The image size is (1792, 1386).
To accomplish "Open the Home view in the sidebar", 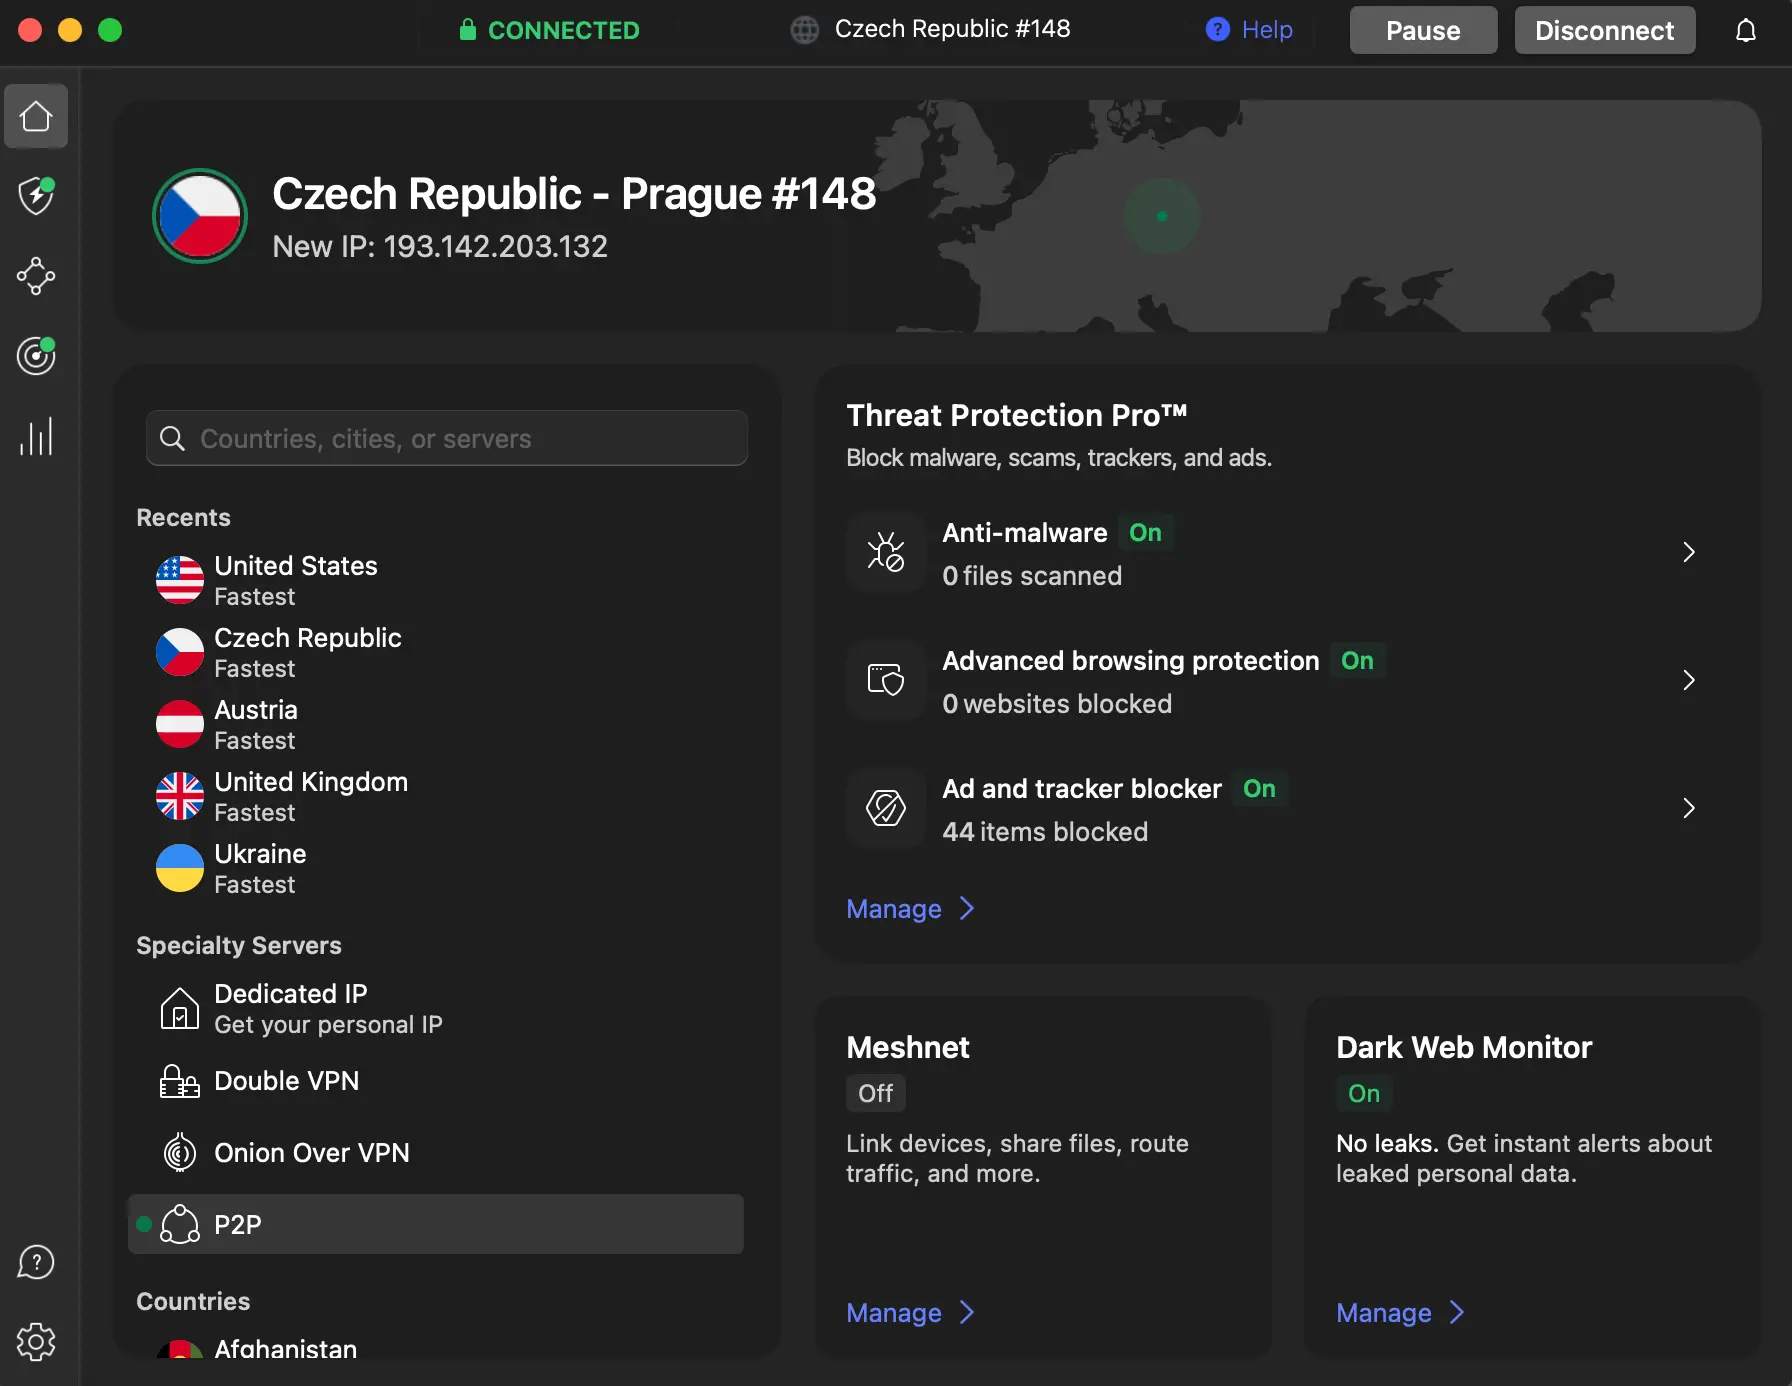I will click(36, 116).
